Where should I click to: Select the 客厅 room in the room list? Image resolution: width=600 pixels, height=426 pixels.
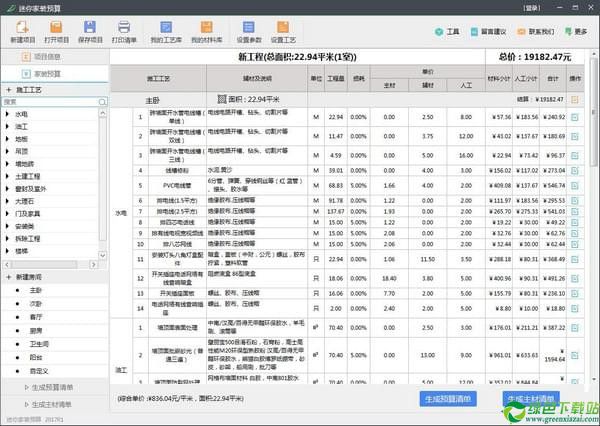[36, 315]
